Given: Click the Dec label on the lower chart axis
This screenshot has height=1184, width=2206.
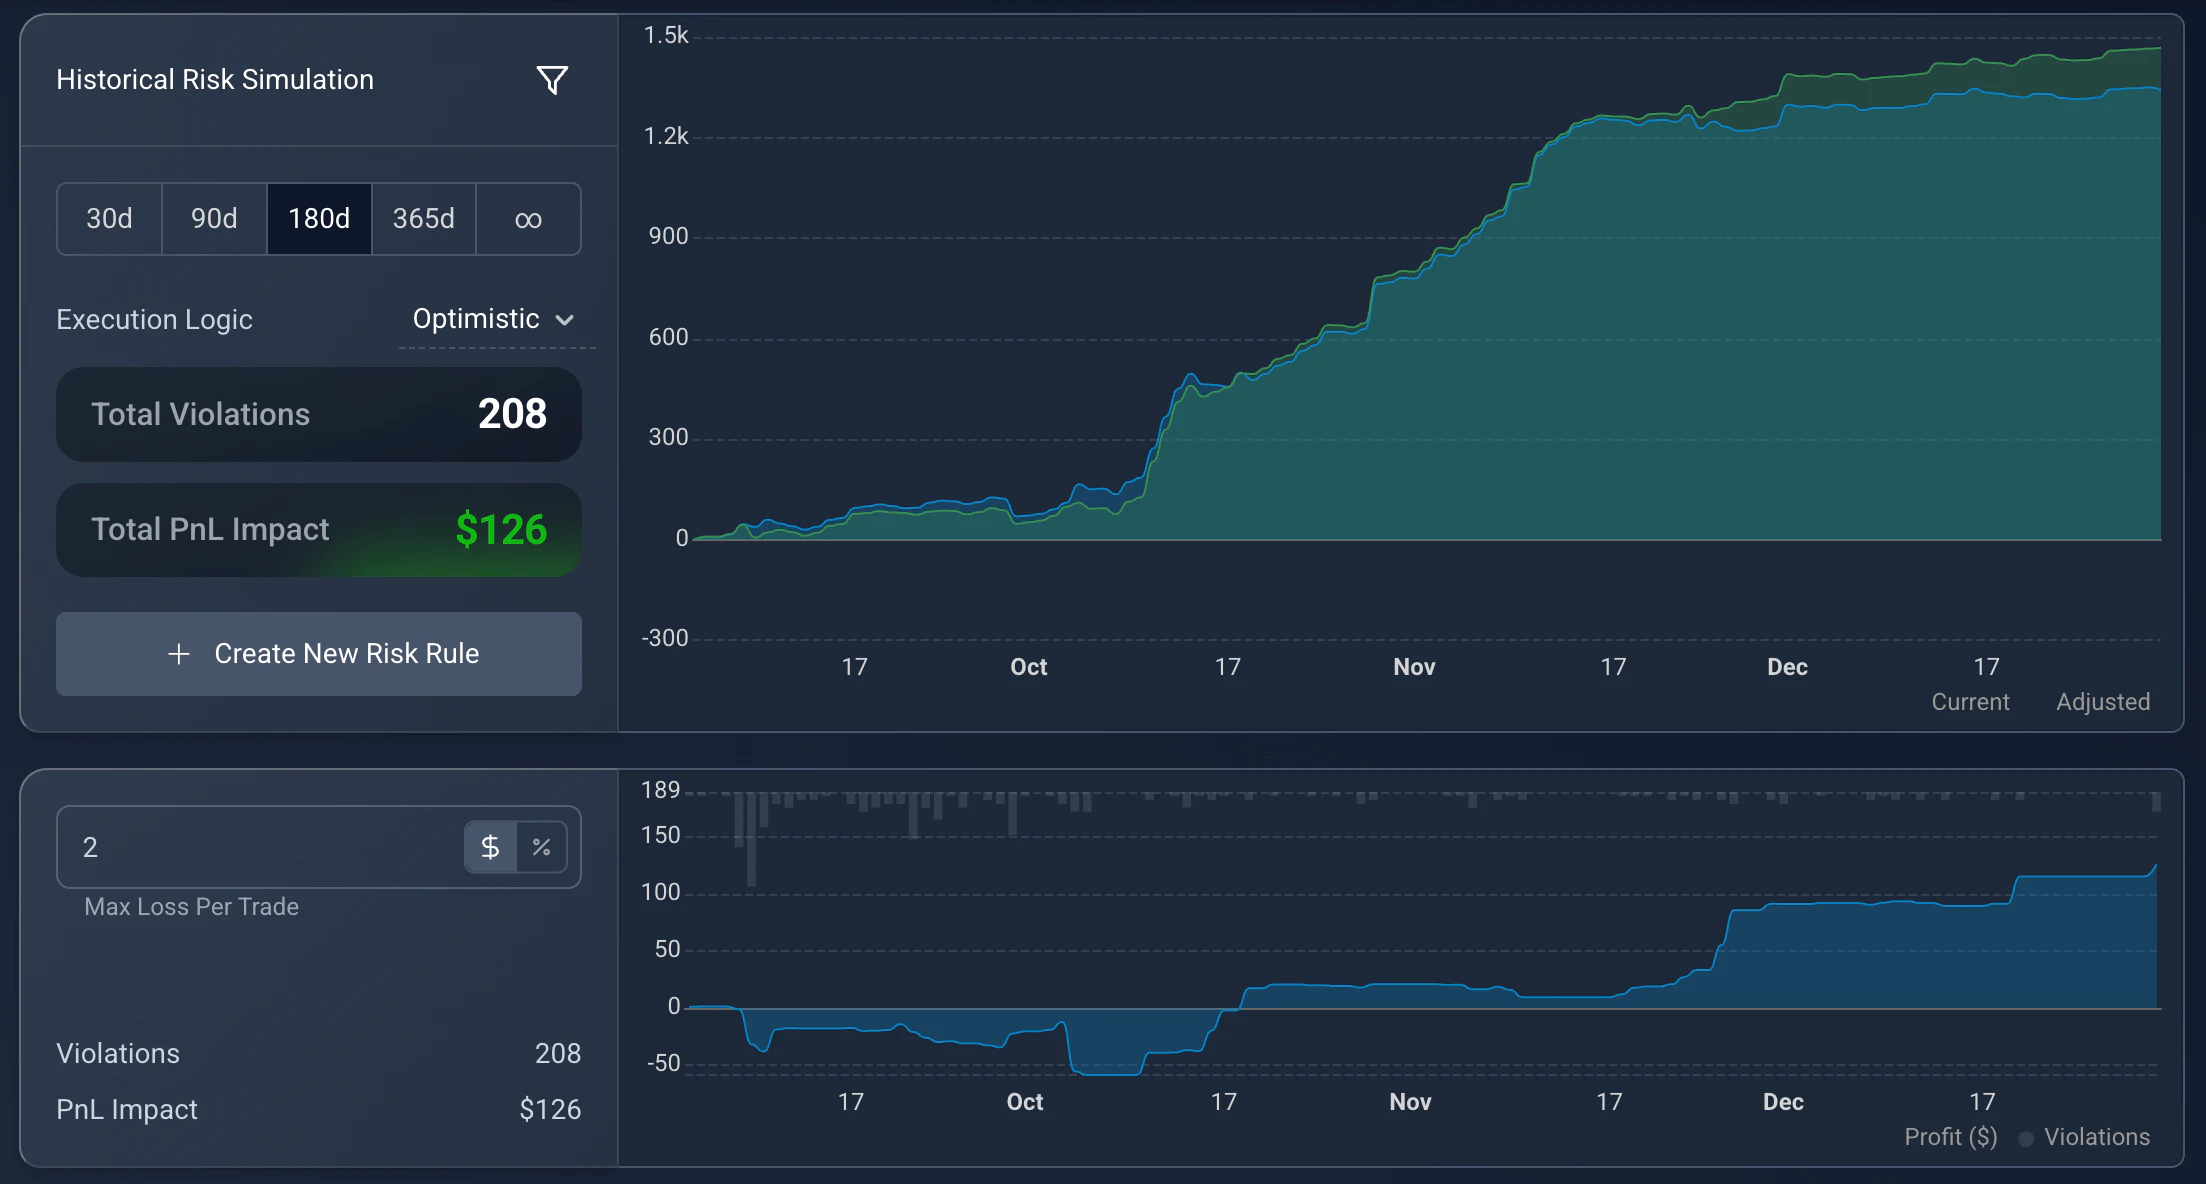Looking at the screenshot, I should 1783,1102.
